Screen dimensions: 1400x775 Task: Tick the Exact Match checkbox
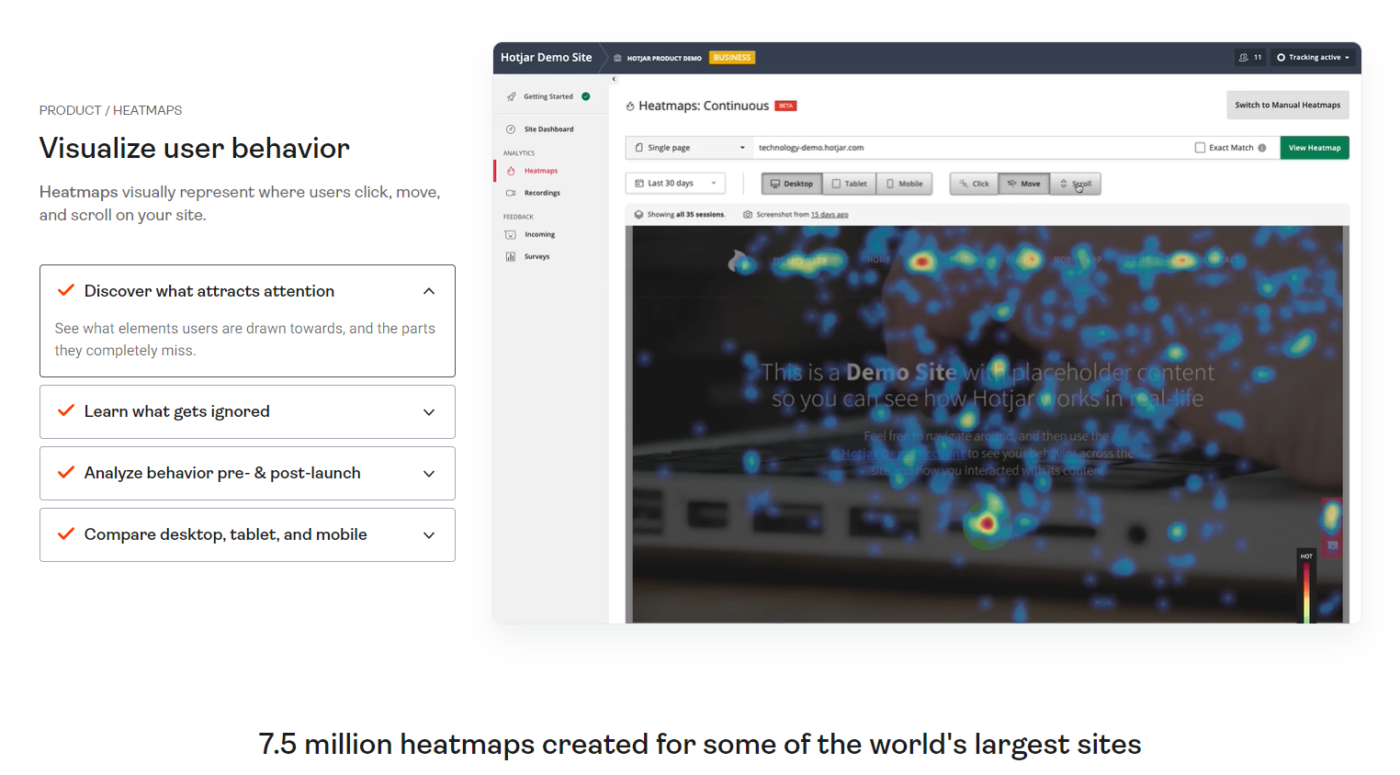[x=1200, y=148]
